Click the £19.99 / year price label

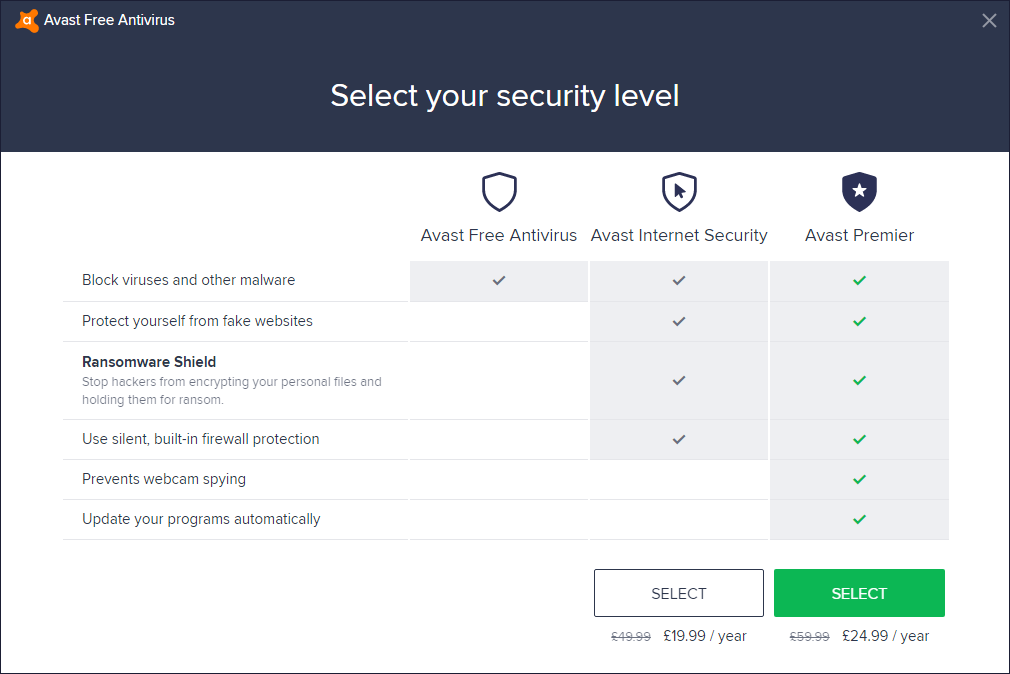705,636
